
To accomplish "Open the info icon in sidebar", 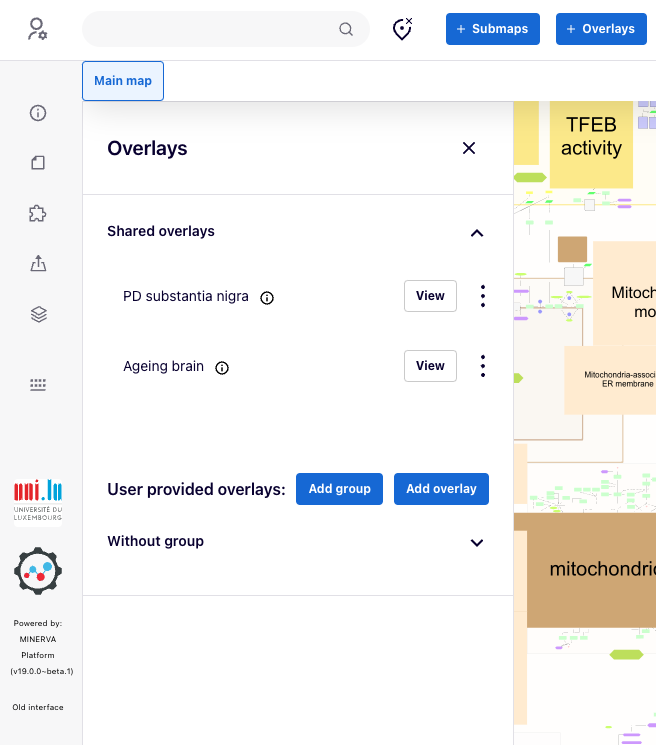I will tap(38, 113).
